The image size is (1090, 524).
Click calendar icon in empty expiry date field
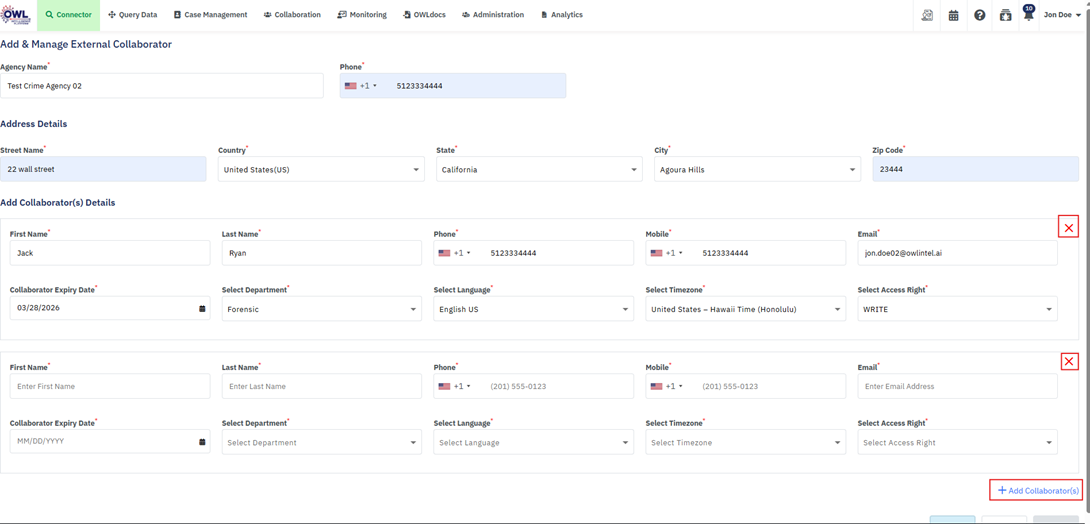tap(202, 442)
